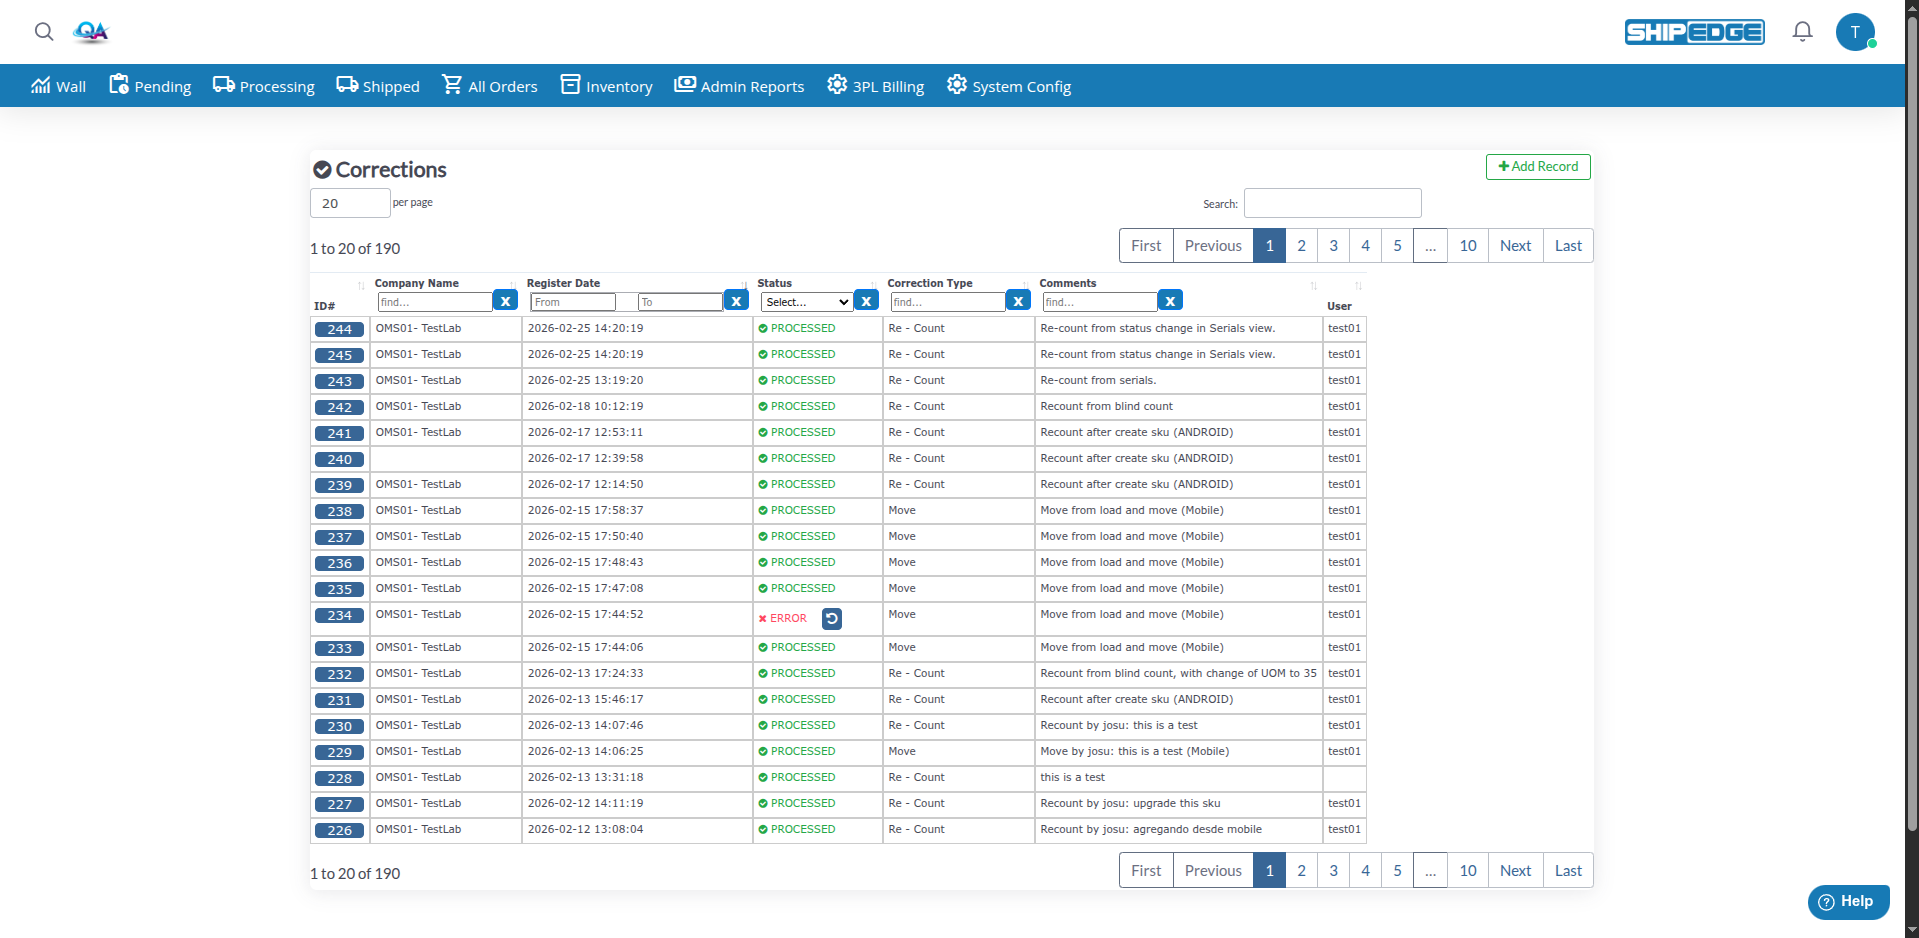Open the notifications bell

[x=1802, y=32]
